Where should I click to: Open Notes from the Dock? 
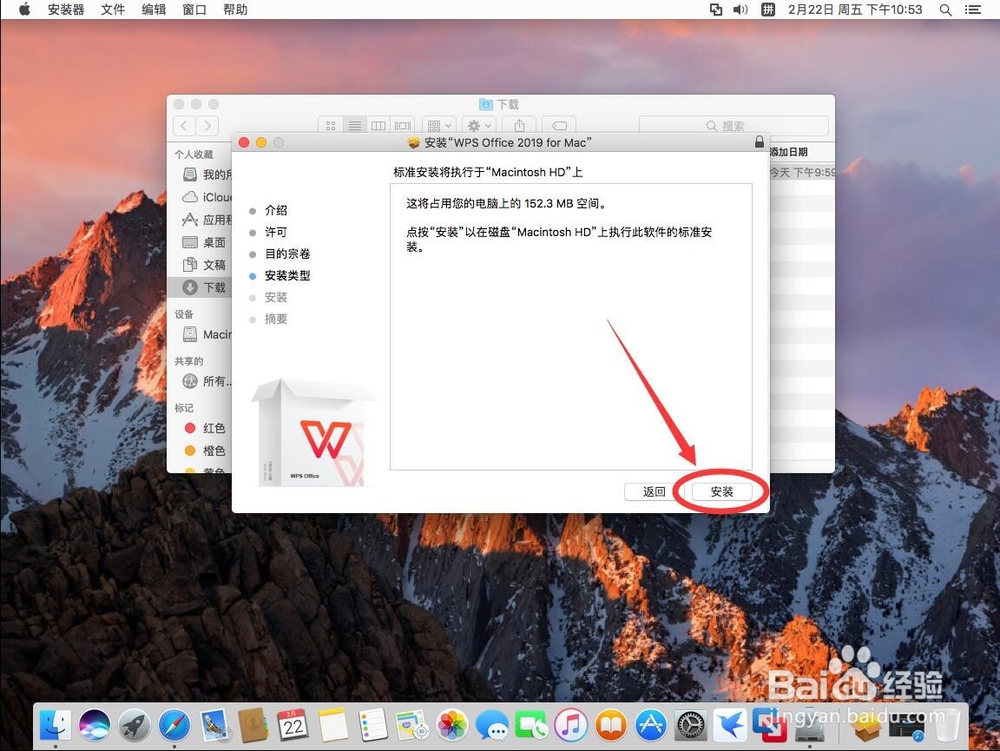tap(333, 725)
